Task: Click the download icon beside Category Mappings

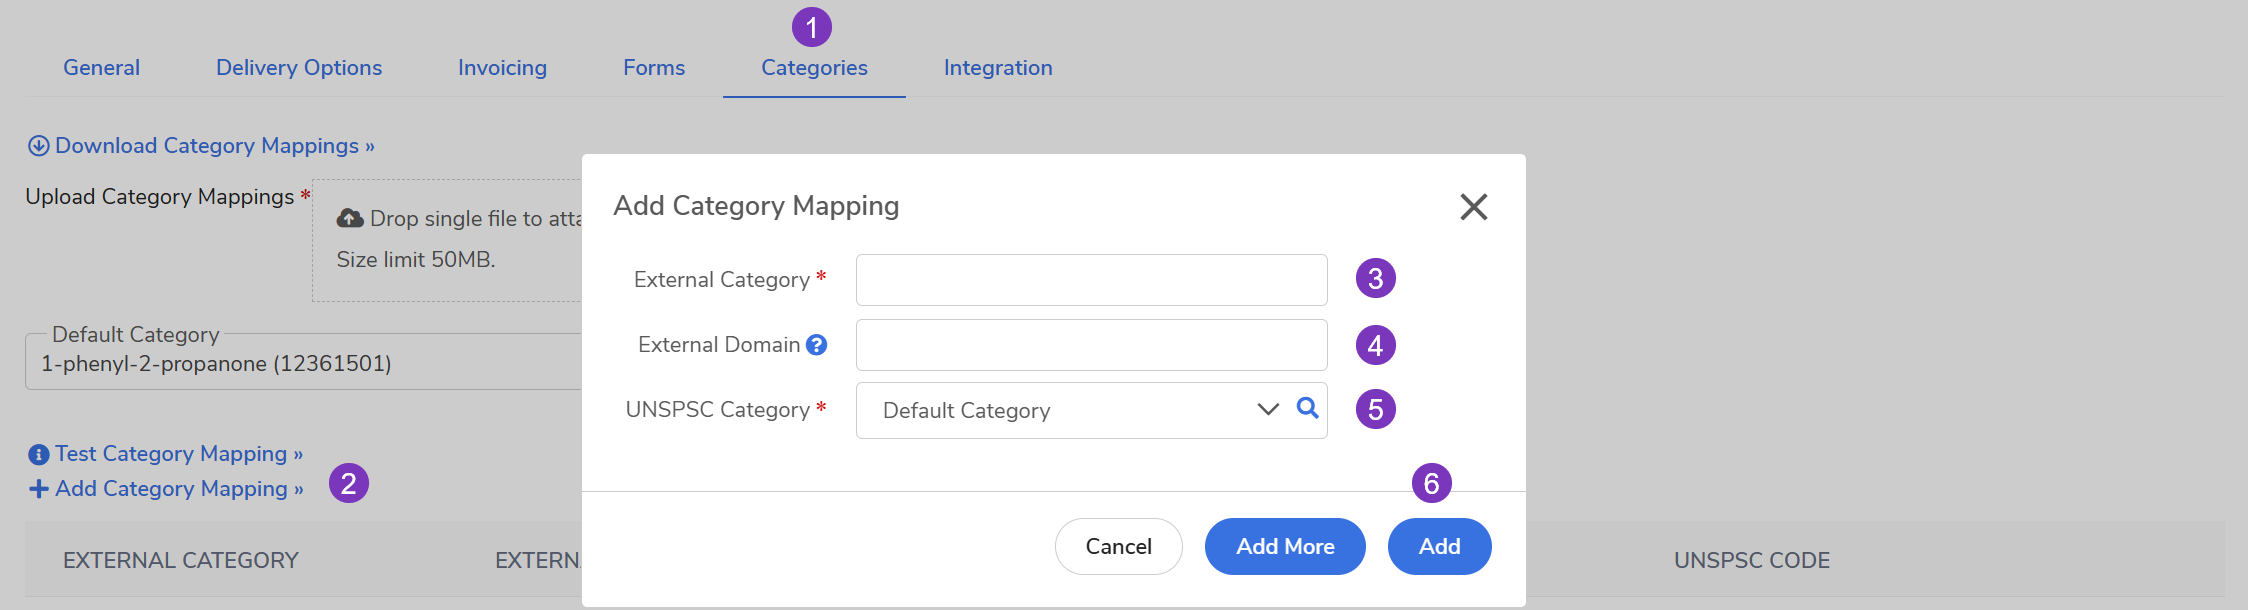Action: point(38,146)
